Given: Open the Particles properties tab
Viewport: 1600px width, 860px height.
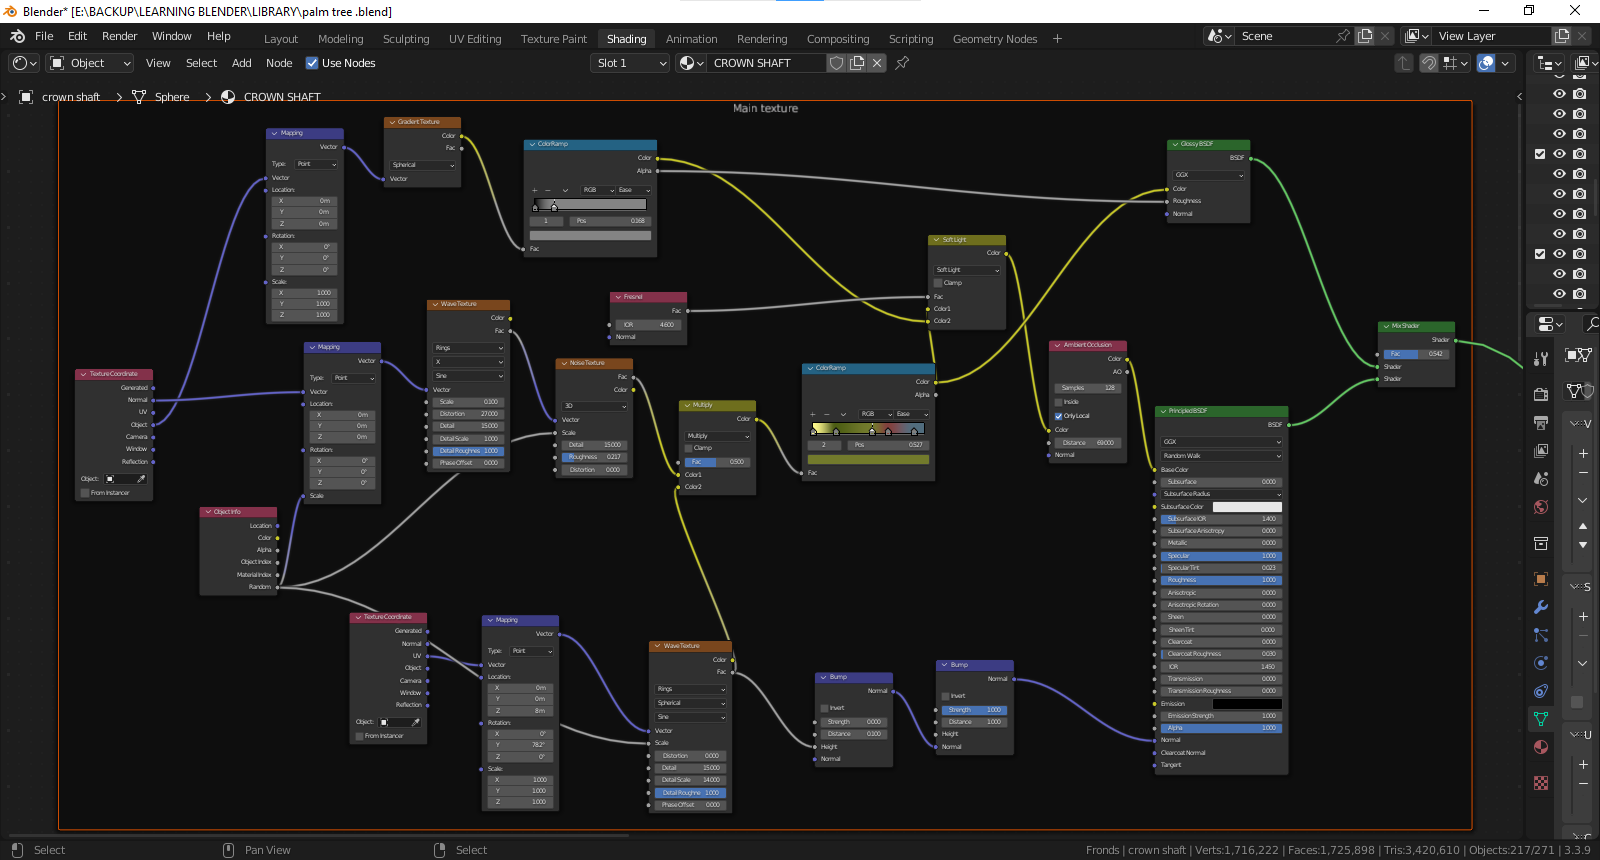Looking at the screenshot, I should click(1541, 635).
